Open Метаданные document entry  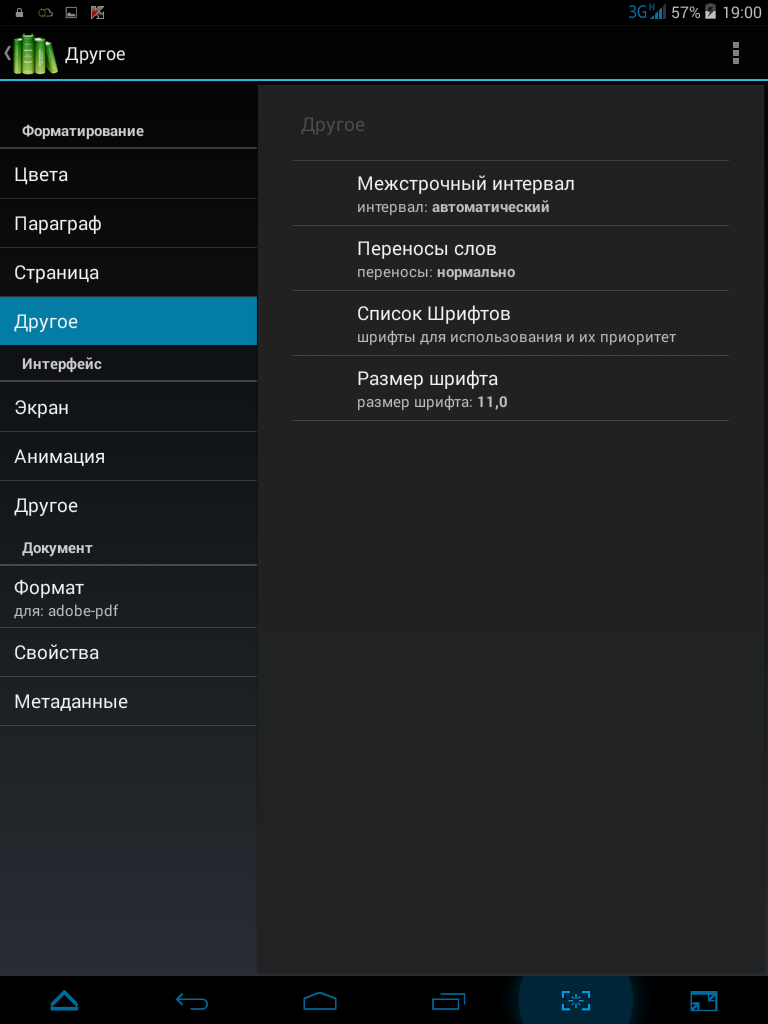pyautogui.click(x=128, y=701)
